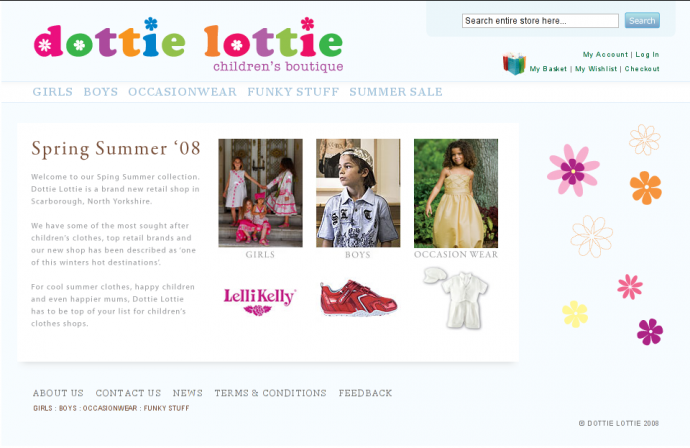
Task: Go to the SUMMER SALE section
Action: [x=396, y=92]
